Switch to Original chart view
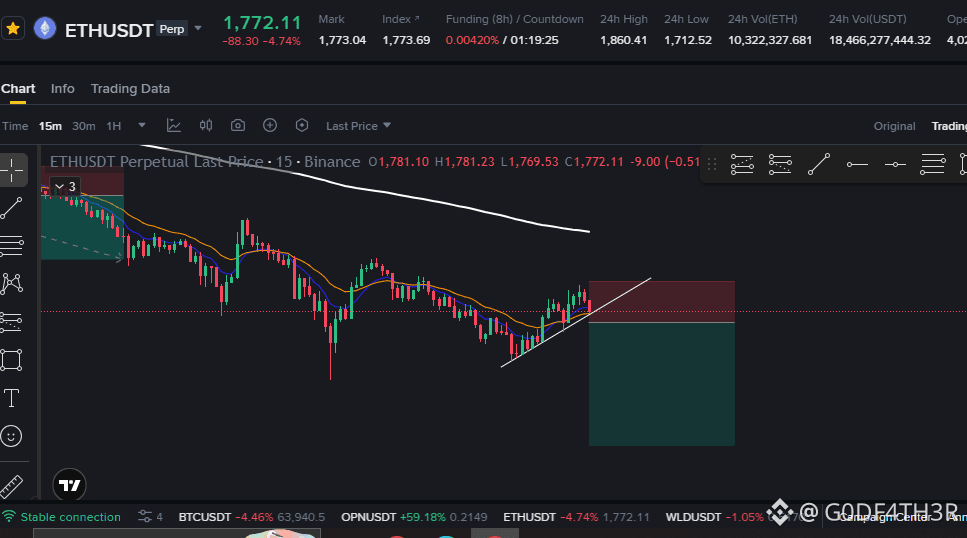 tap(894, 126)
